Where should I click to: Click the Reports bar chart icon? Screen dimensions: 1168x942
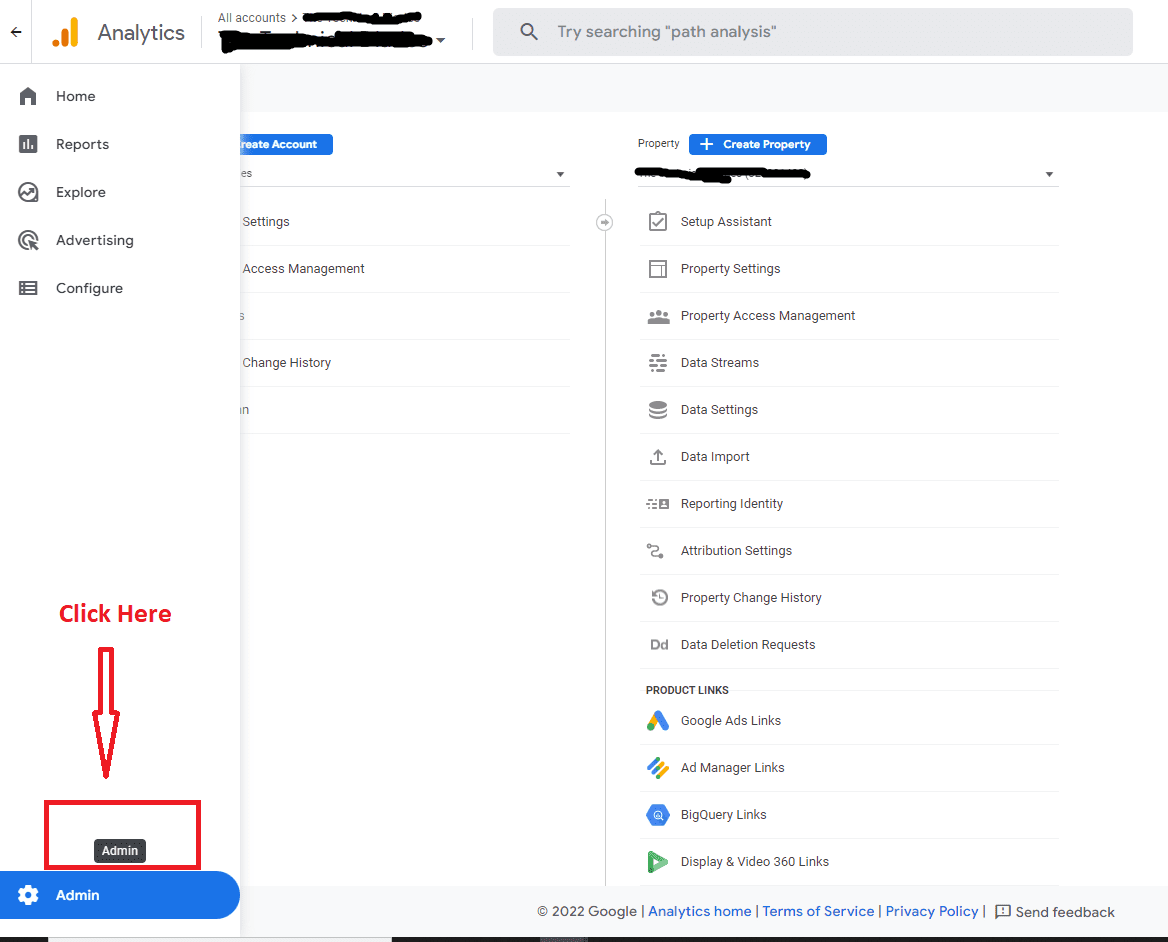[x=28, y=144]
